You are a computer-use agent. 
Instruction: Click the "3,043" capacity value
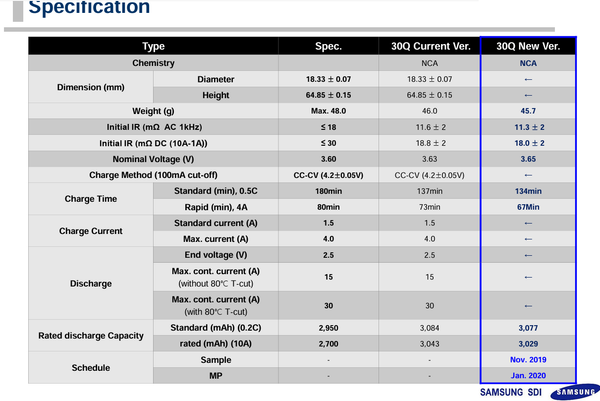point(430,344)
